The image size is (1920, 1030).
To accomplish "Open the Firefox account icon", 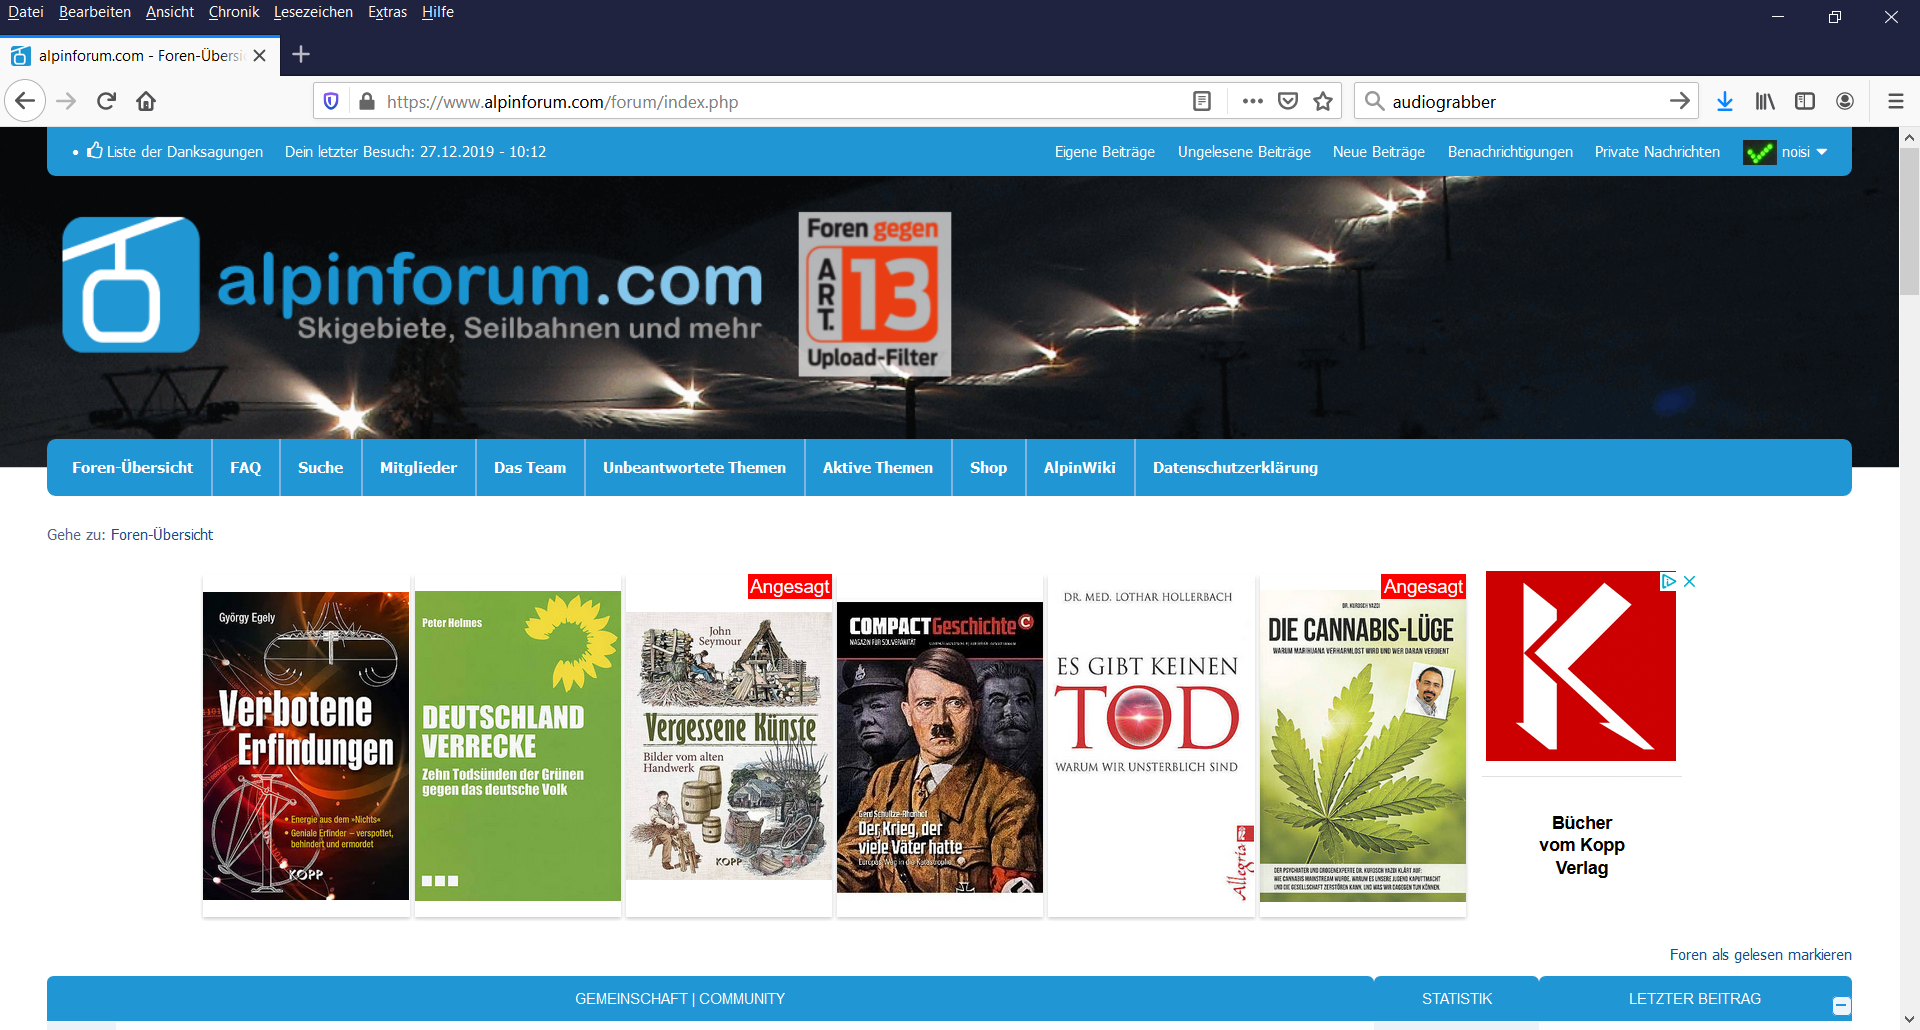I will tap(1845, 101).
